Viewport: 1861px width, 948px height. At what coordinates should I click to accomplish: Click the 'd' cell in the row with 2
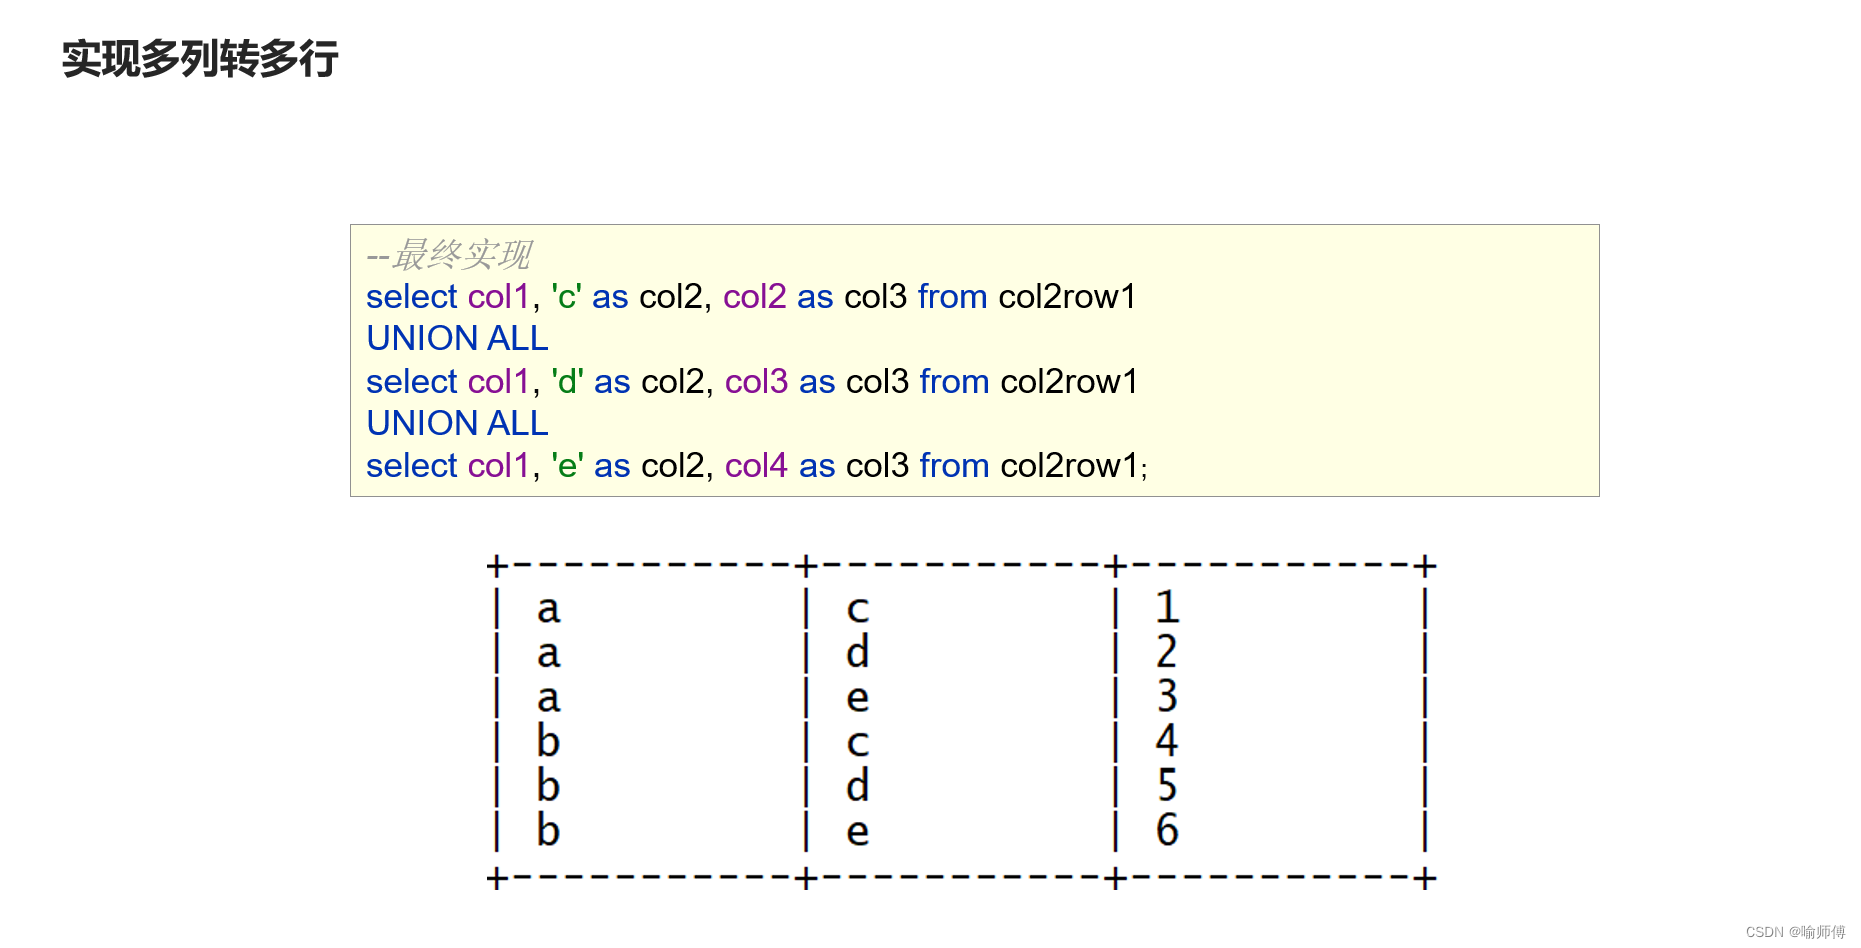click(858, 651)
